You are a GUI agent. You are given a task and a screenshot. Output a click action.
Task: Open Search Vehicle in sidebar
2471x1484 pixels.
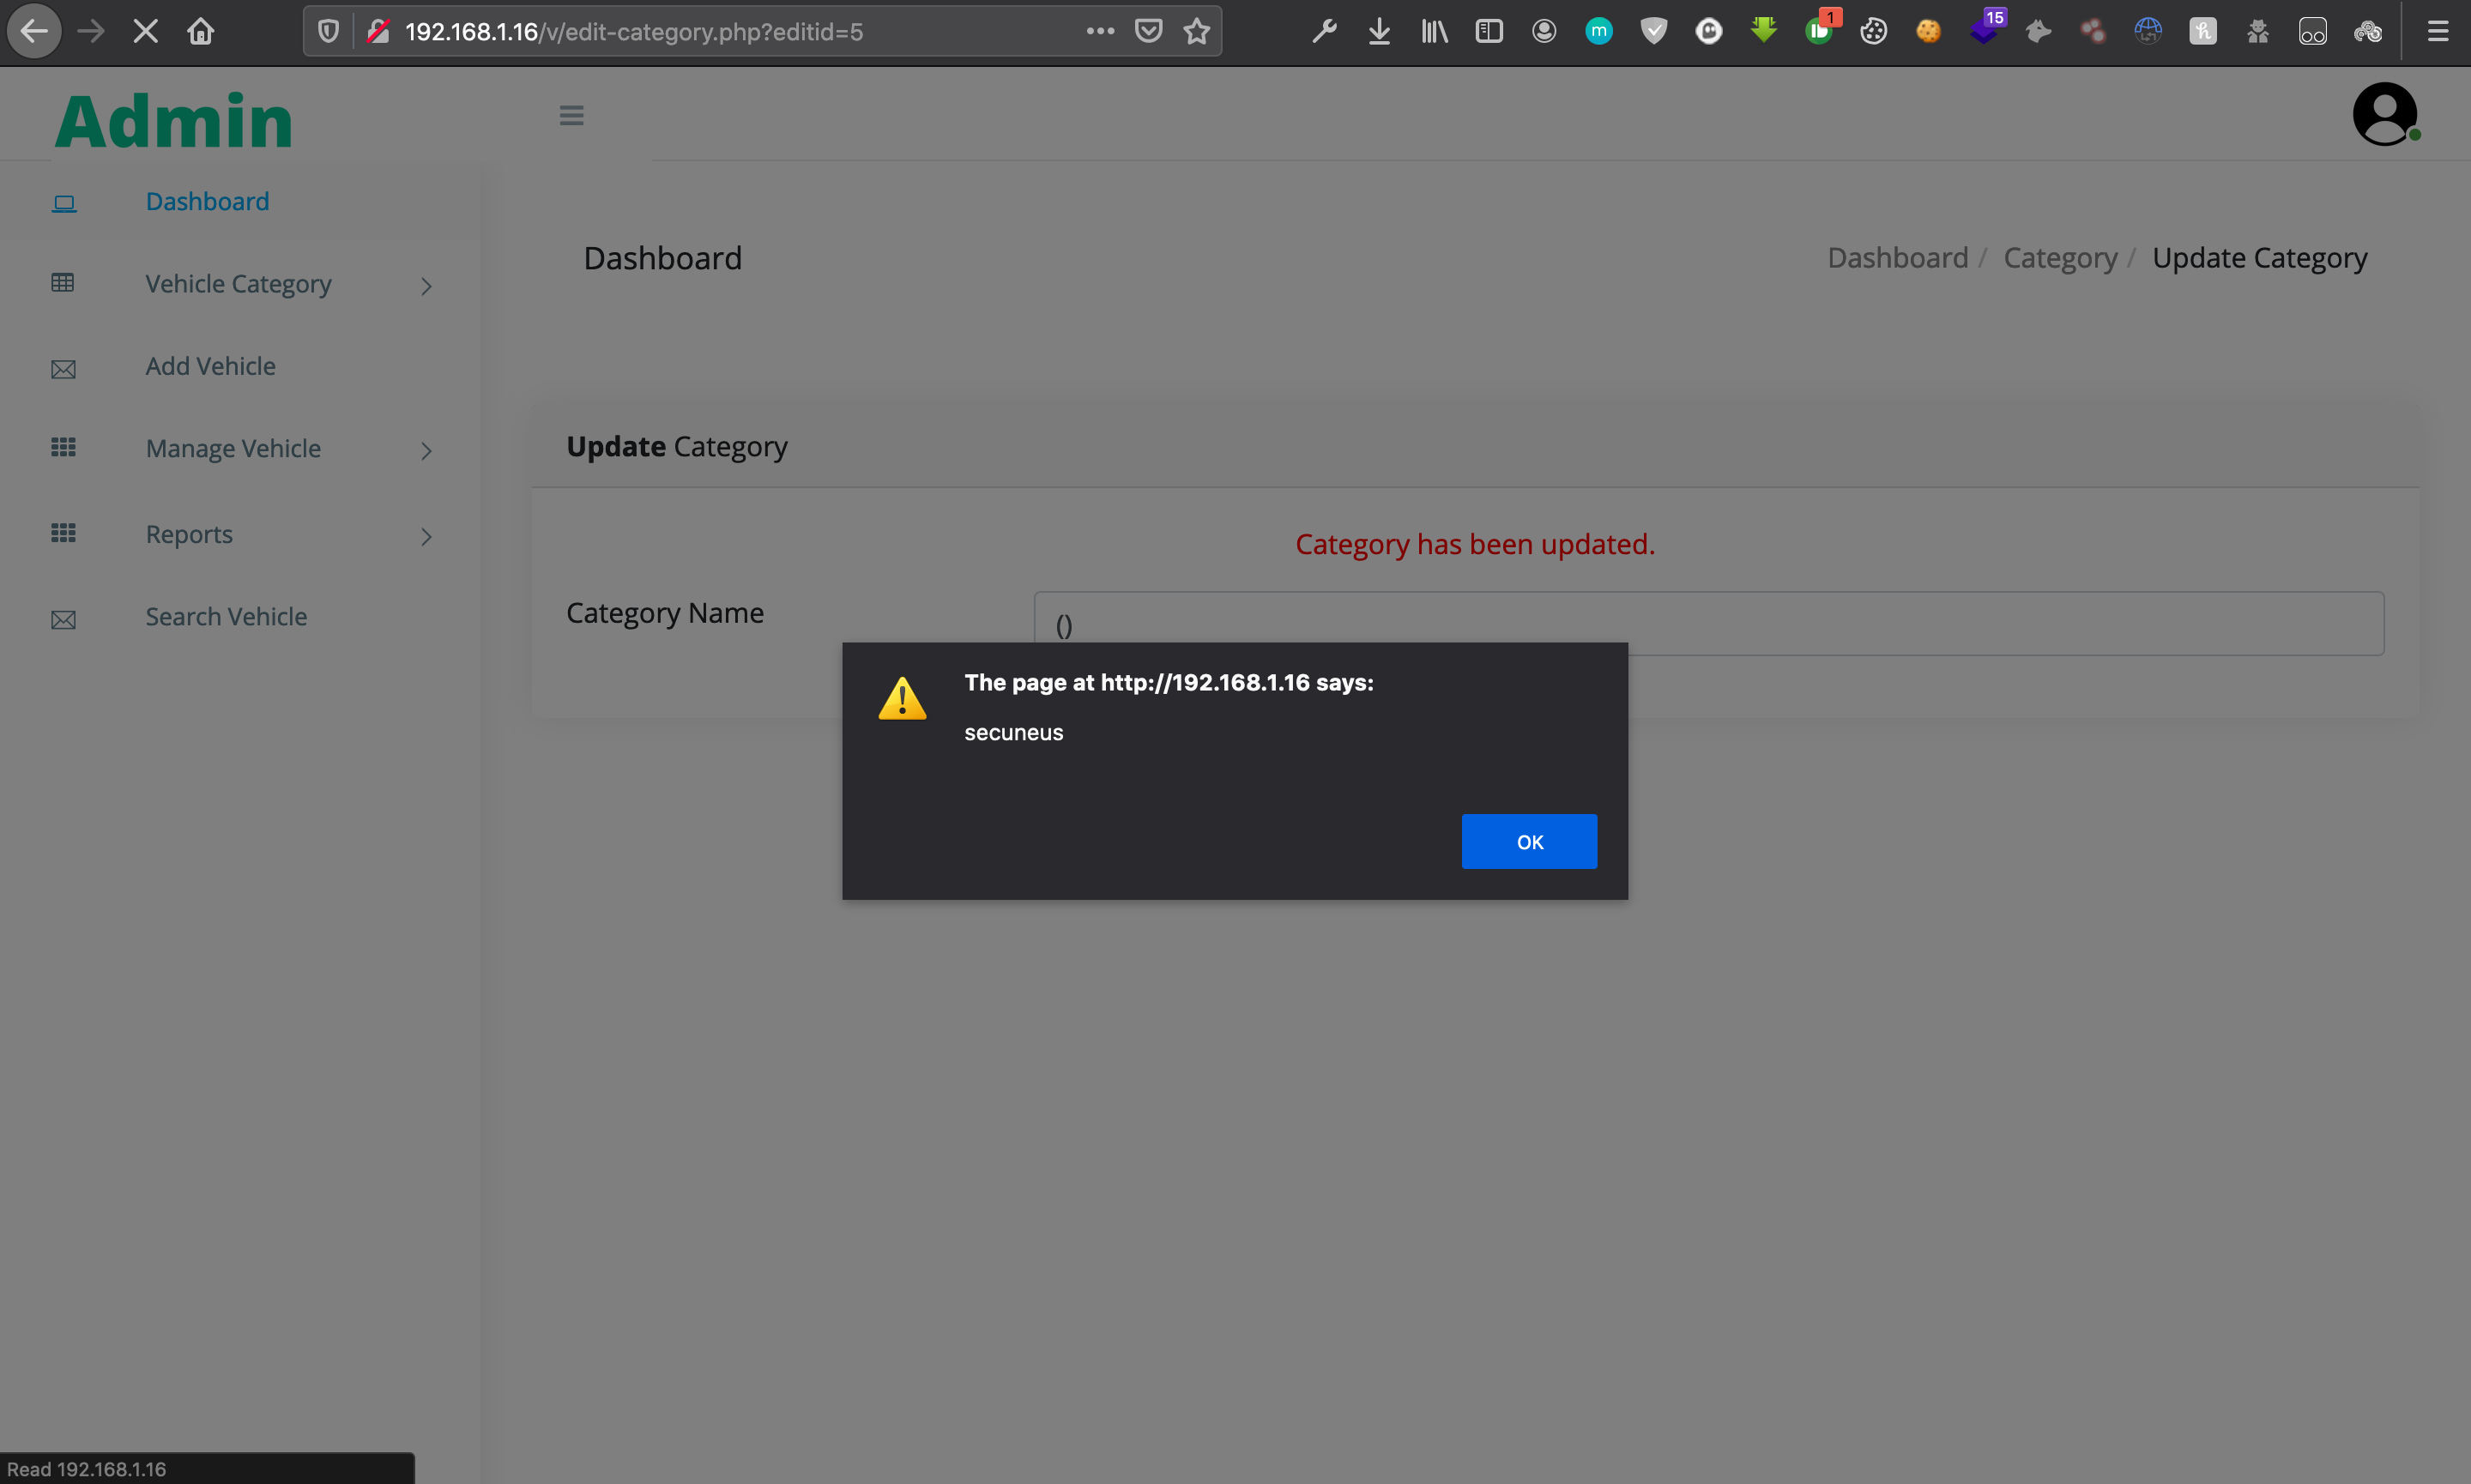[x=226, y=617]
